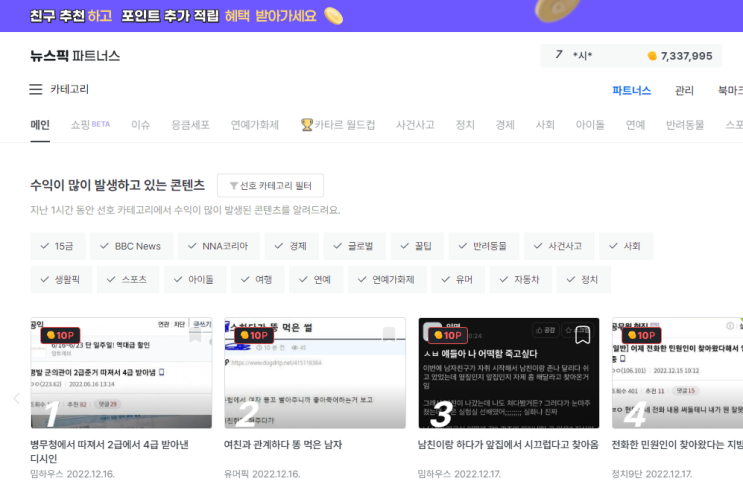Select the 메인 tab

40,125
